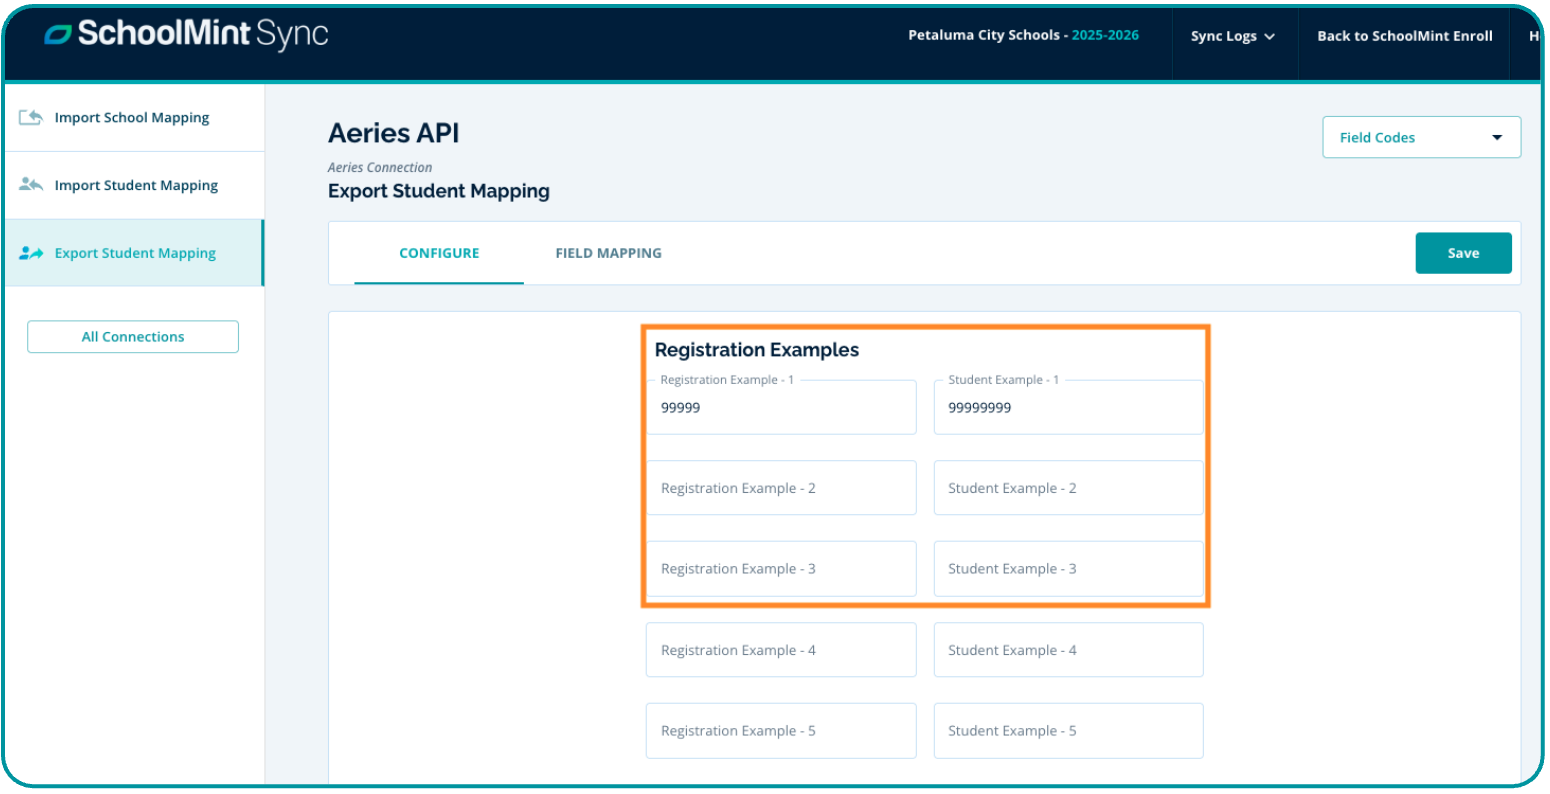
Task: Click the Petaluma City Schools 2025-2026 label
Action: (1022, 35)
